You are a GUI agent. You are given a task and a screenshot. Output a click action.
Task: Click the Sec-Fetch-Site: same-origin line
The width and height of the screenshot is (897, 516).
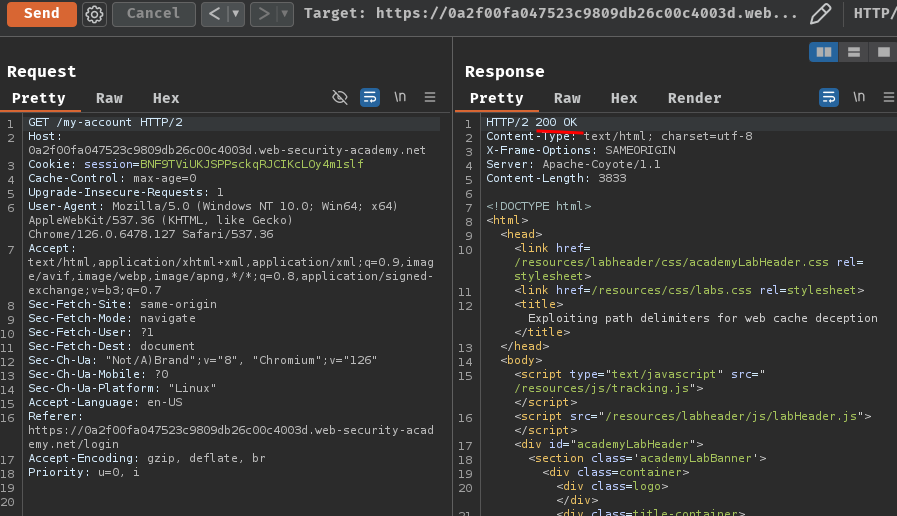click(122, 304)
